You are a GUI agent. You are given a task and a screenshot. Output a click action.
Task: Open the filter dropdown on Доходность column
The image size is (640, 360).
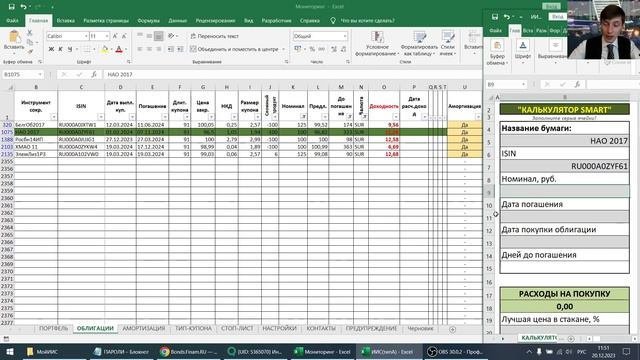tap(396, 117)
